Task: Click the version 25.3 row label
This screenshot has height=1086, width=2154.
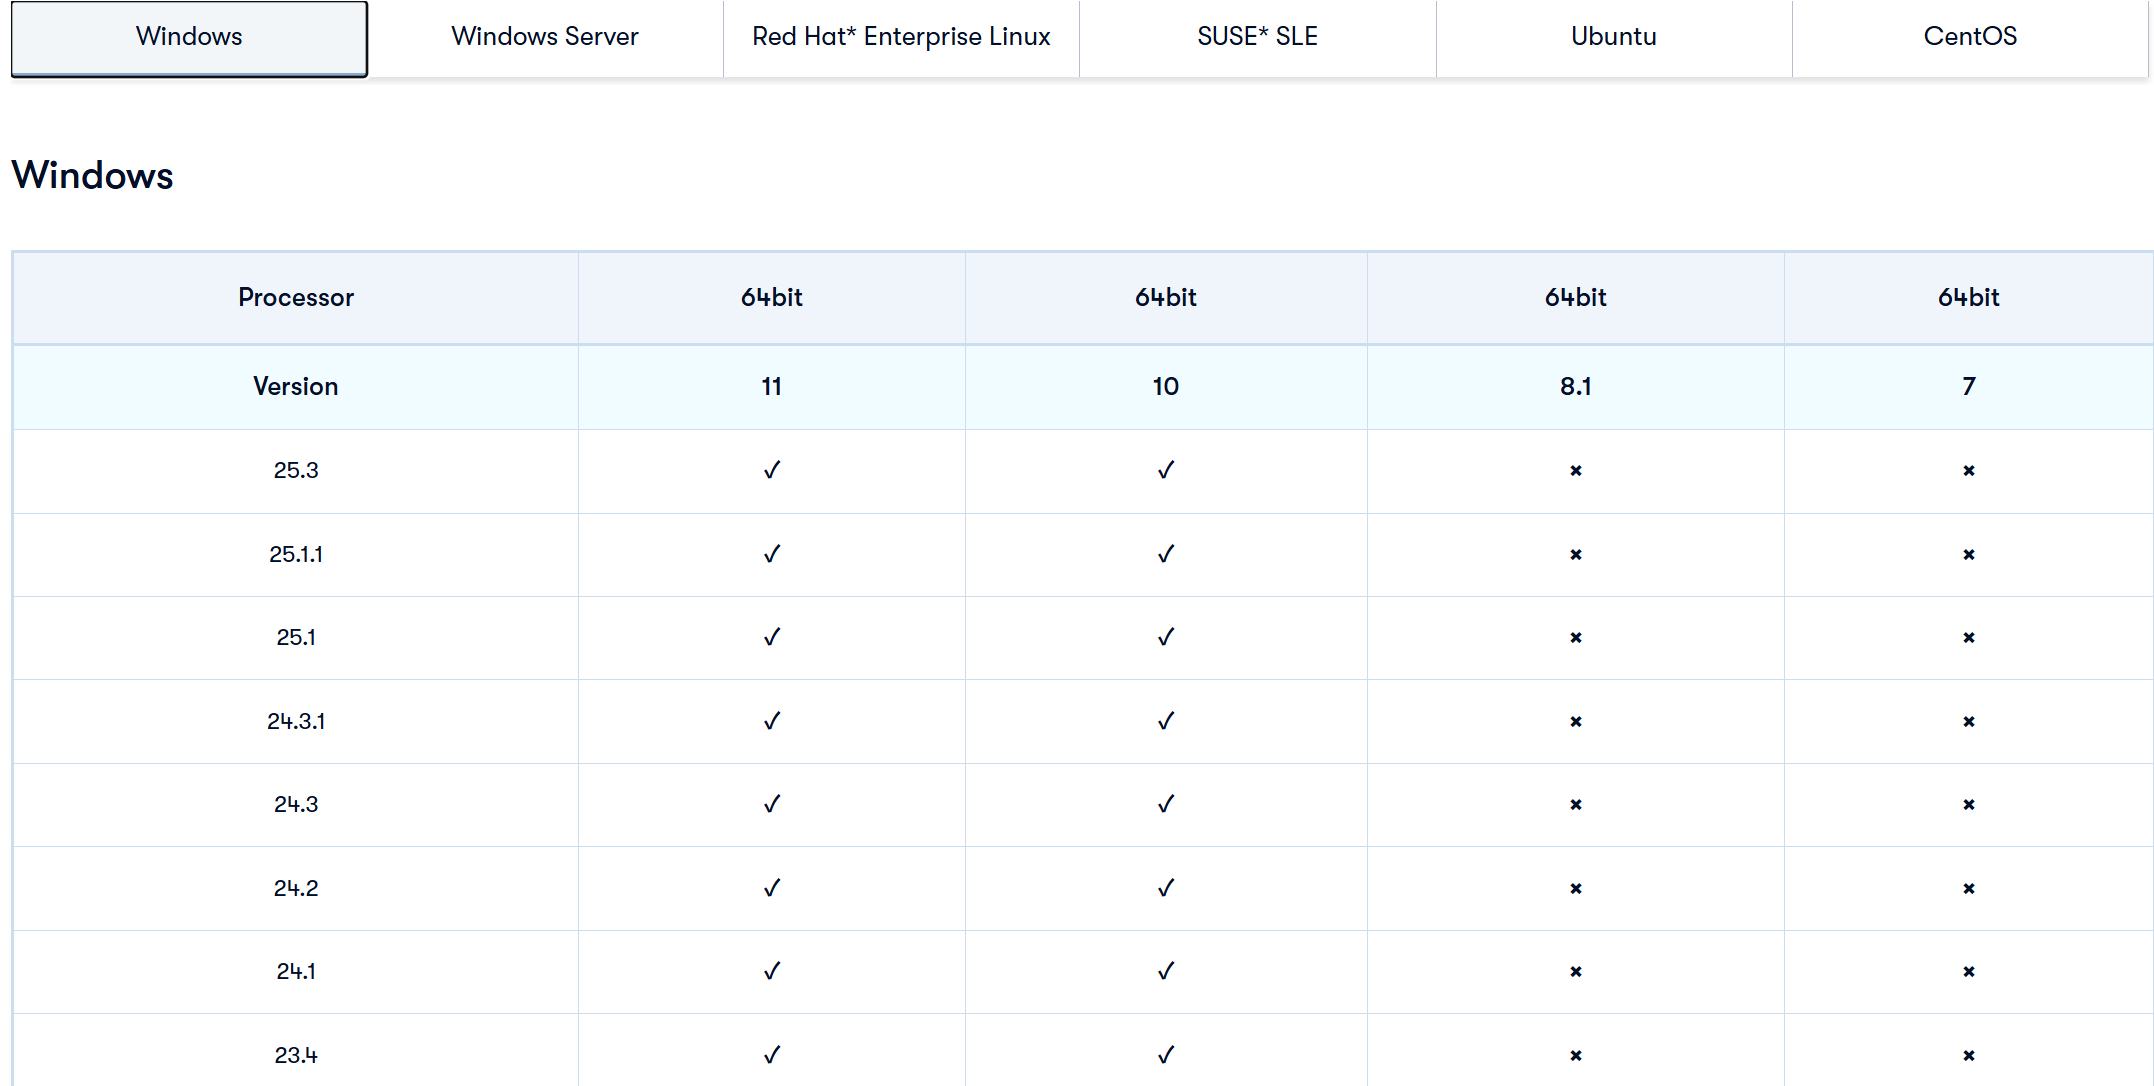Action: pos(296,470)
